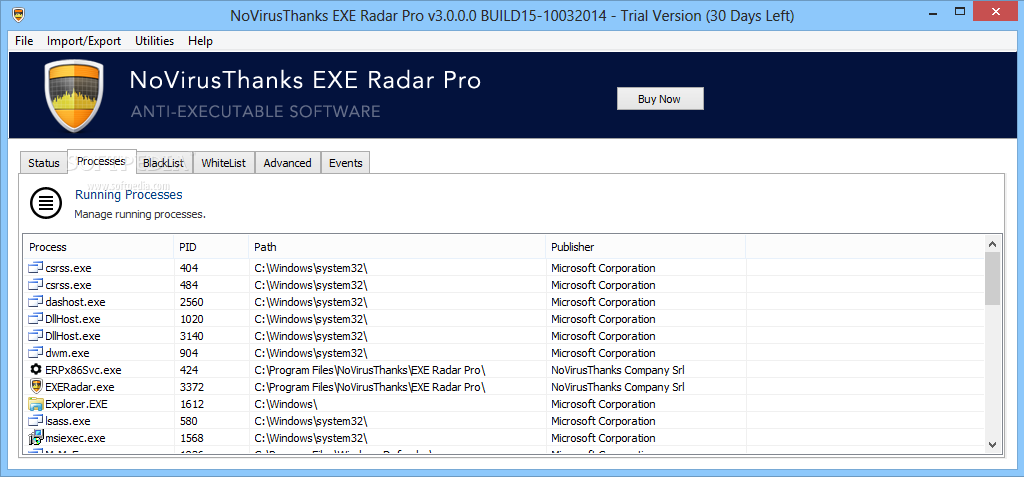
Task: Open the Utilities menu
Action: (x=154, y=41)
